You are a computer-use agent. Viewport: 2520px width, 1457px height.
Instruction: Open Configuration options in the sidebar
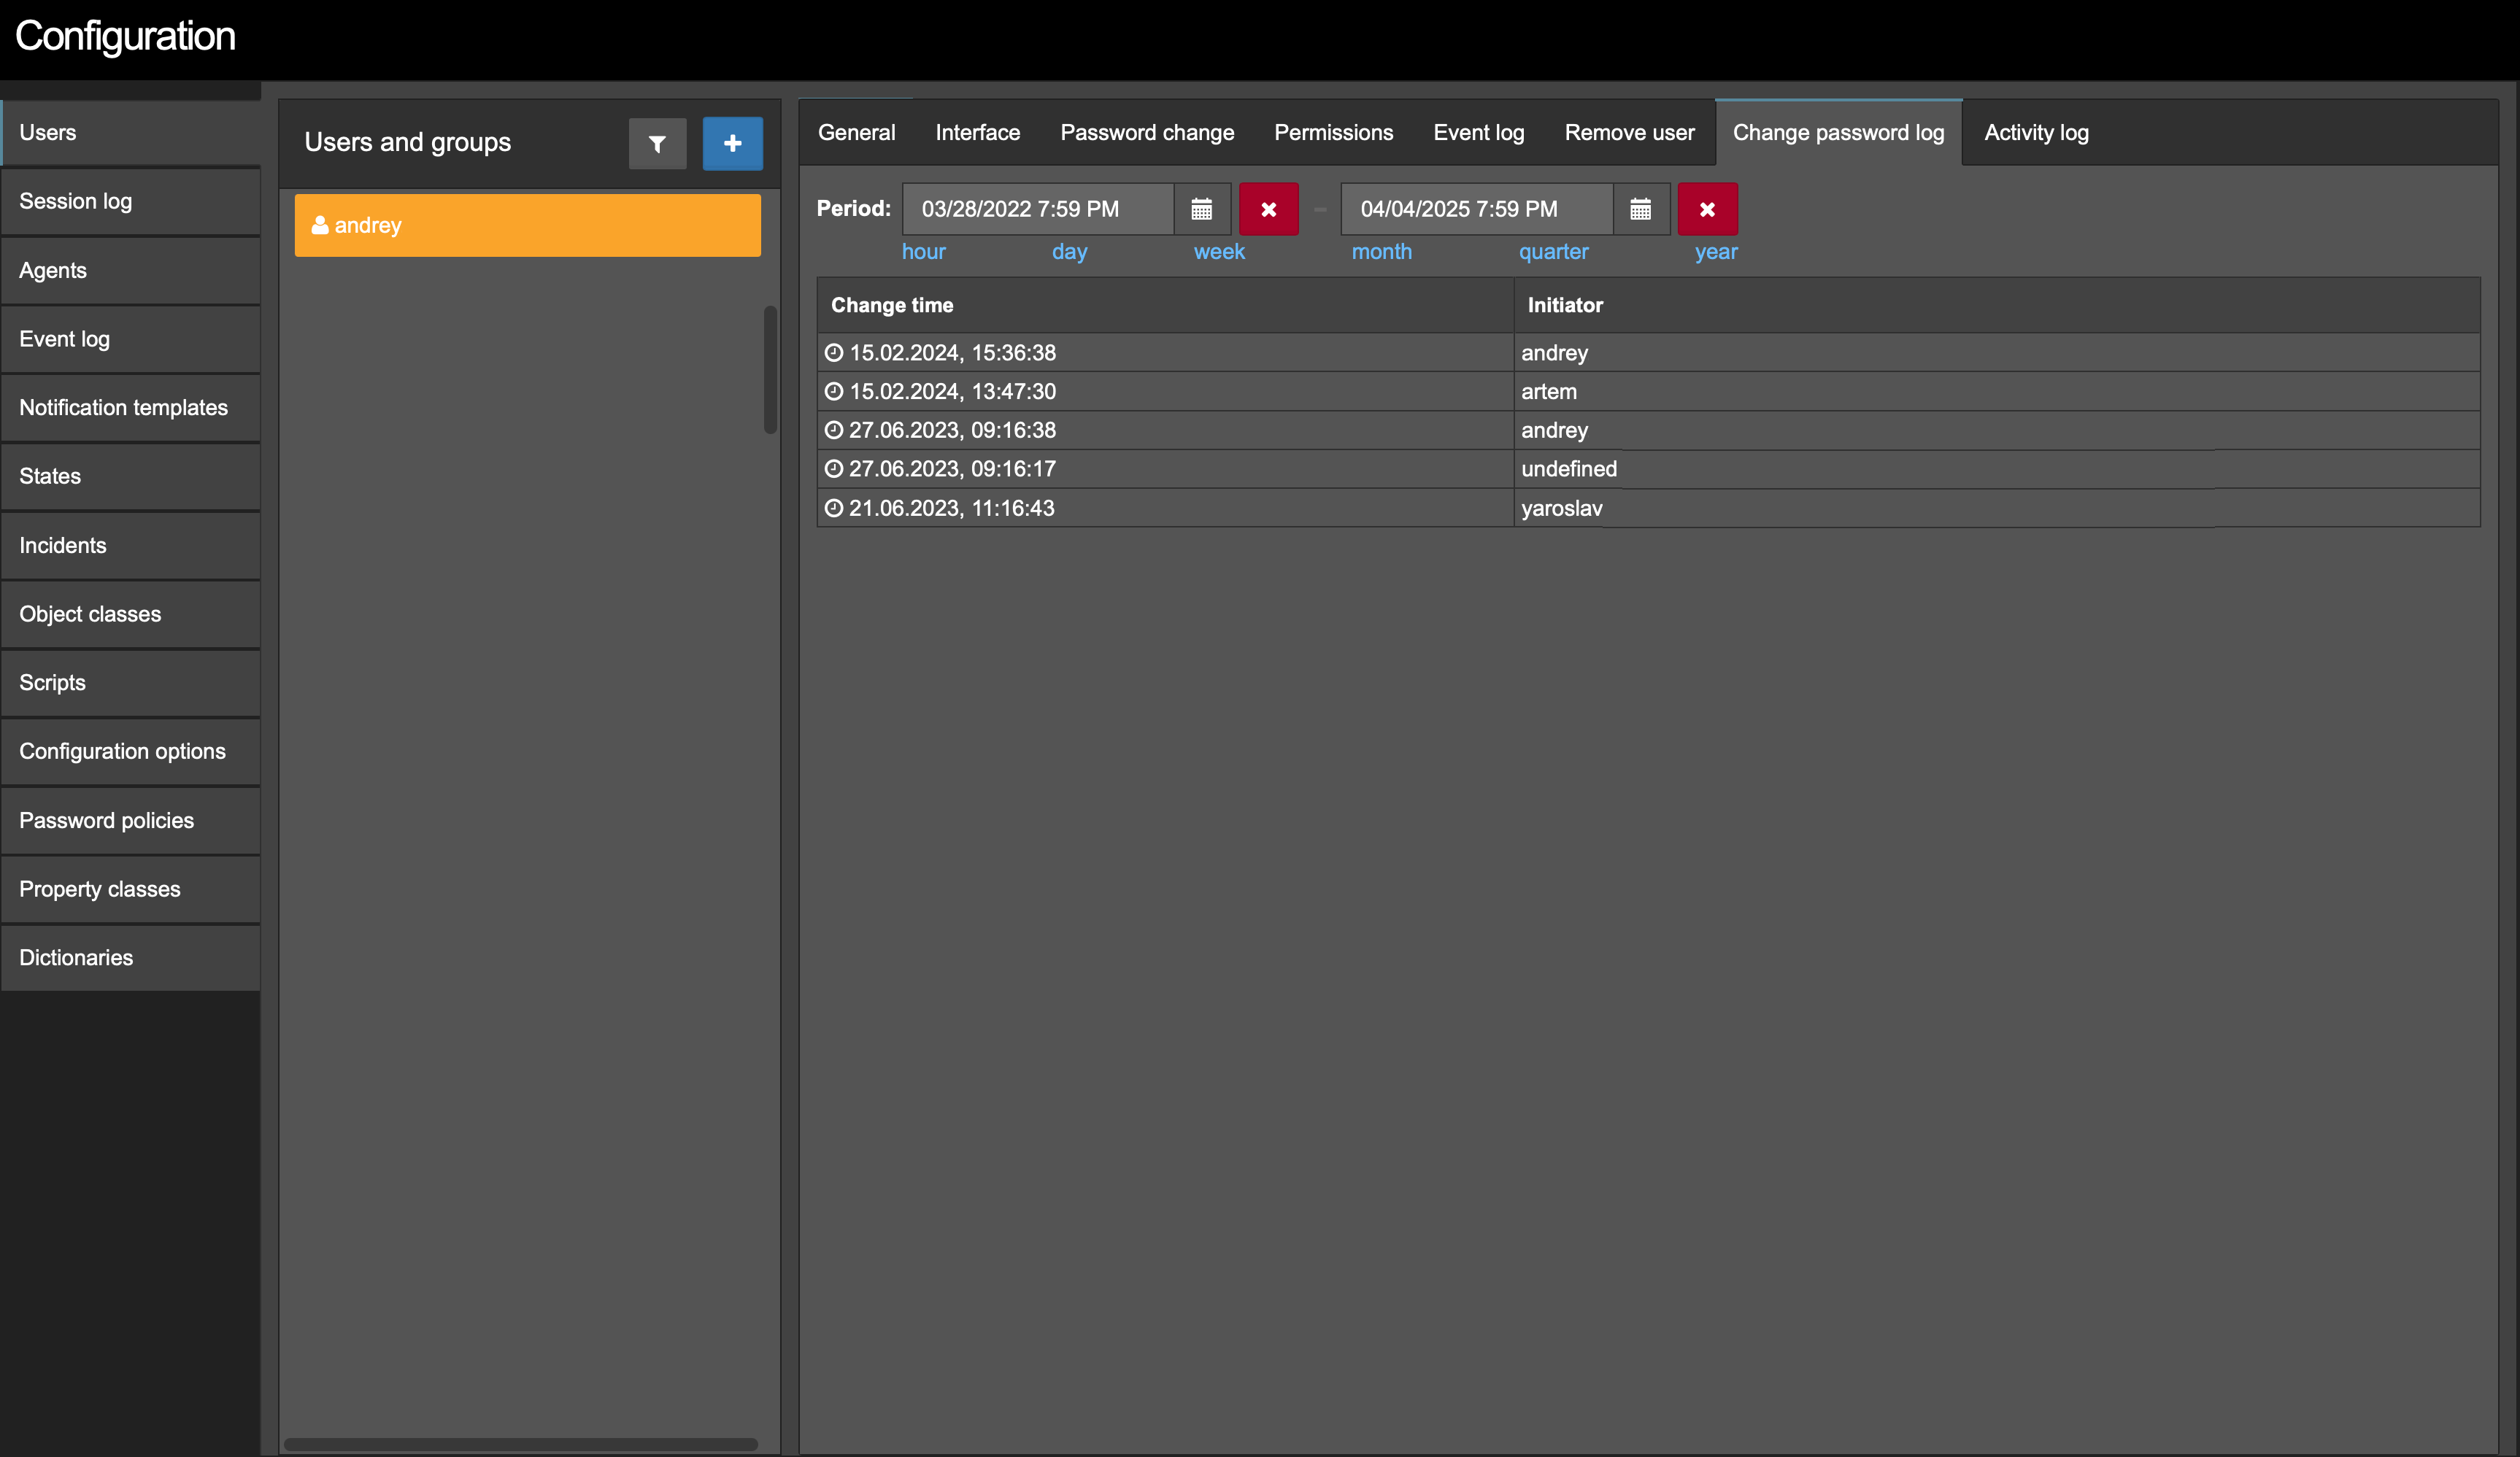pos(131,751)
